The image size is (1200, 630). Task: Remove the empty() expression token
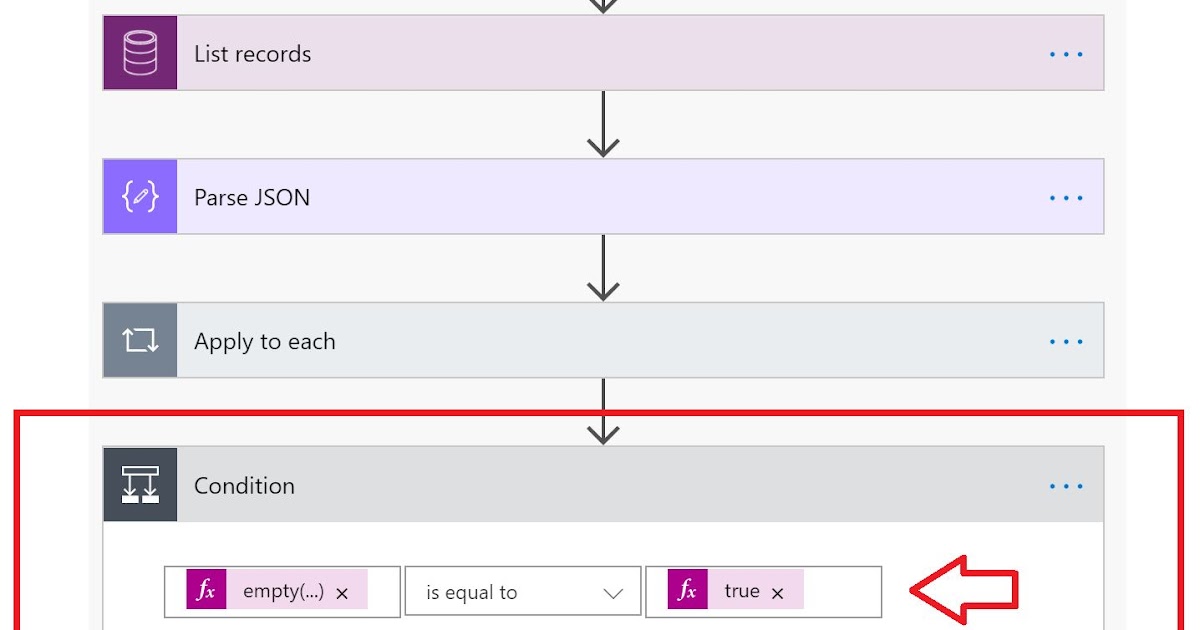pyautogui.click(x=342, y=592)
